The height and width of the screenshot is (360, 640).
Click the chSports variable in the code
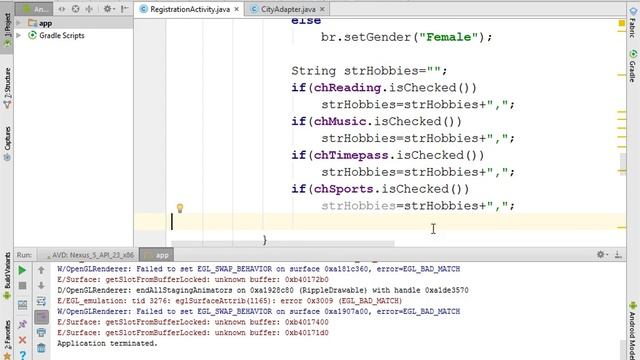pos(344,189)
